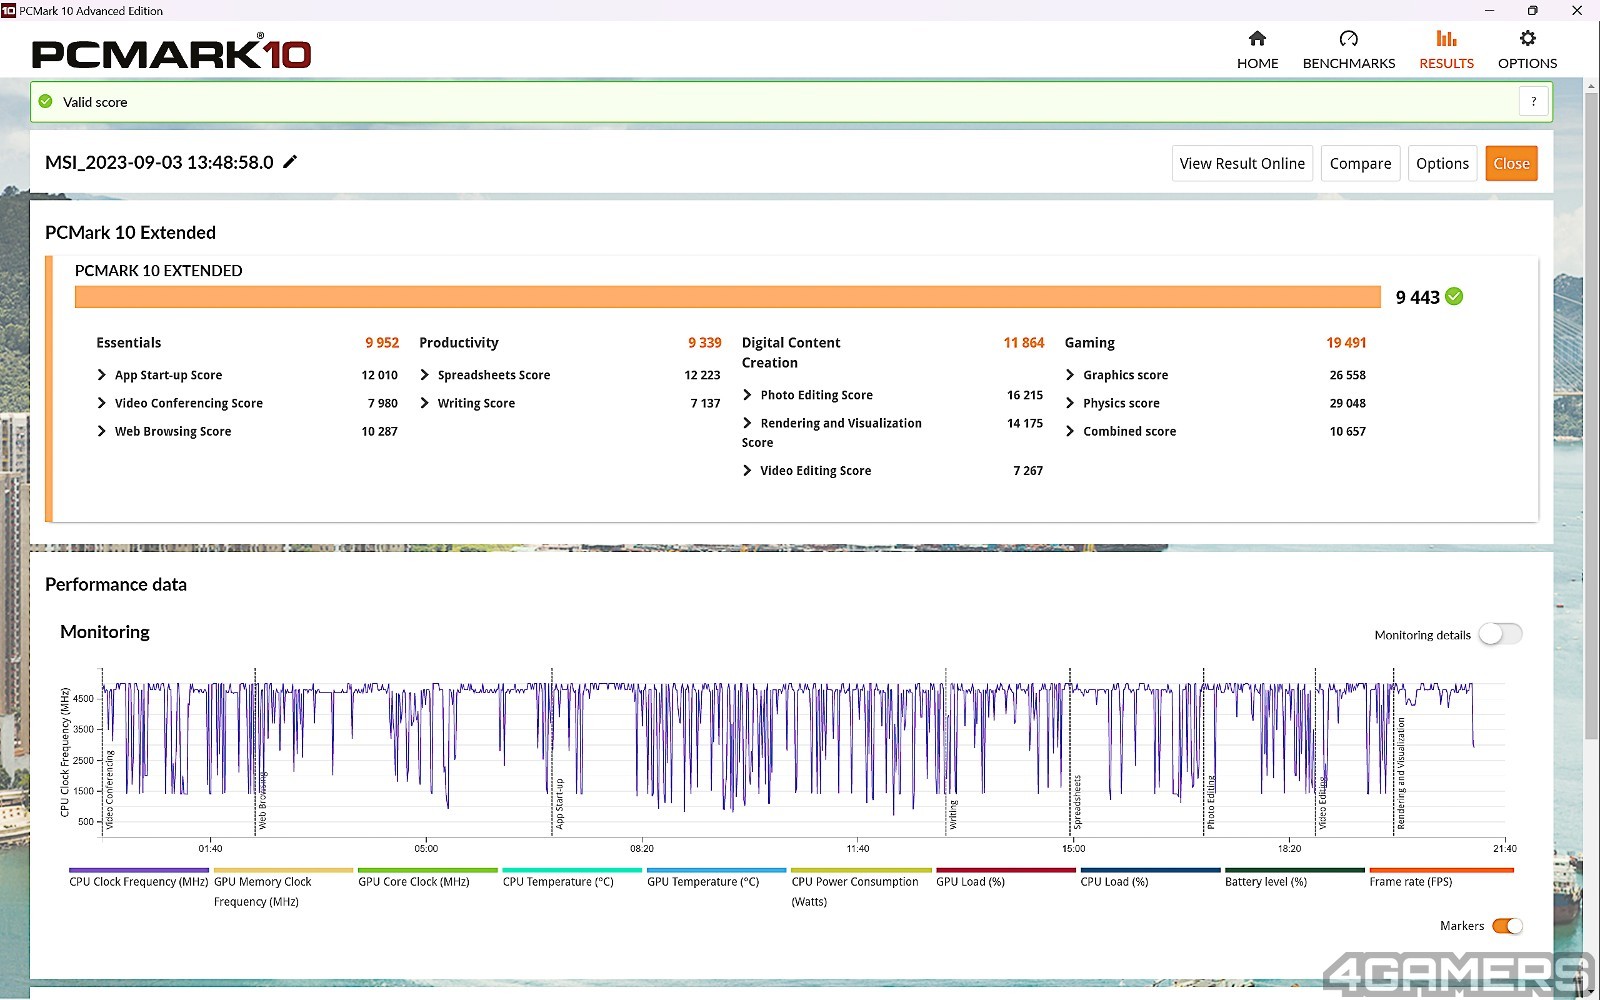This screenshot has height=1000, width=1600.
Task: Expand Physics score
Action: pyautogui.click(x=1070, y=403)
